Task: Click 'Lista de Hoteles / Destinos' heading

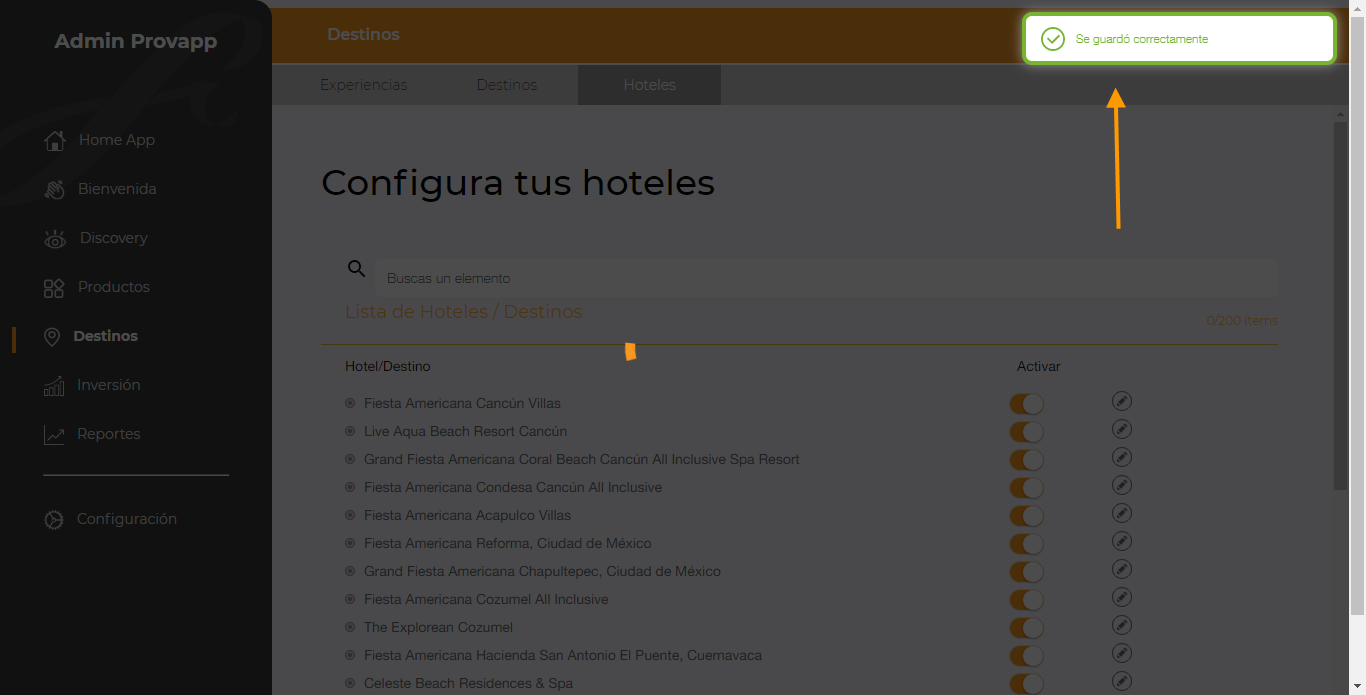Action: click(464, 312)
